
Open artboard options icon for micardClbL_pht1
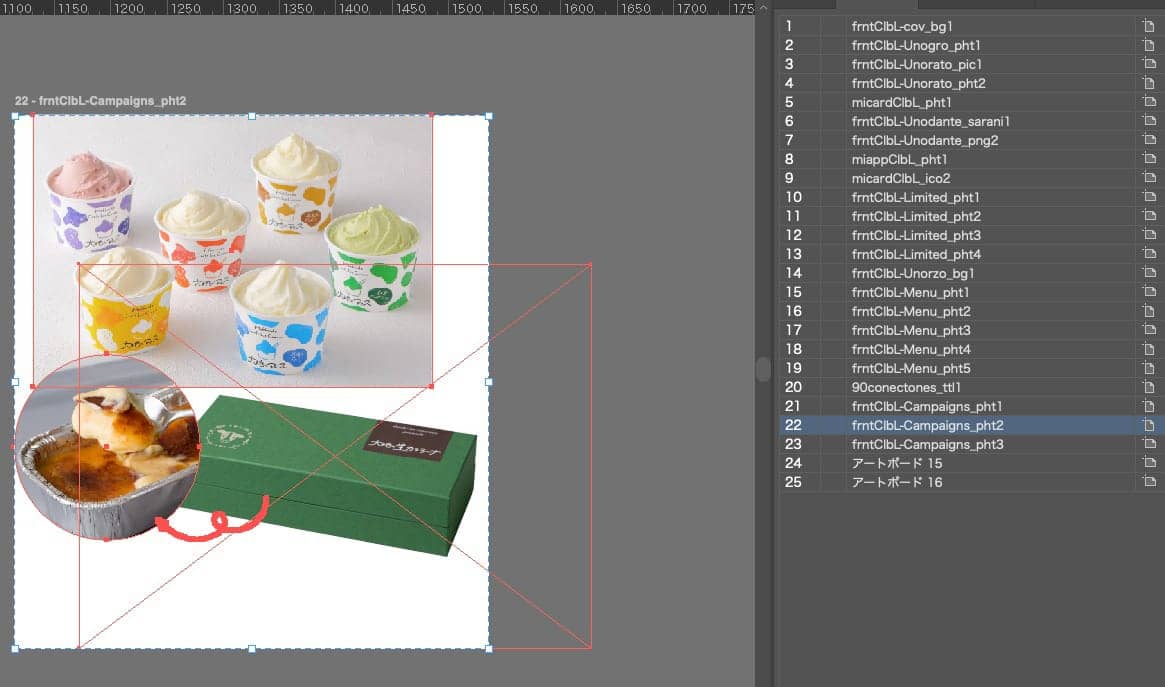[1149, 102]
